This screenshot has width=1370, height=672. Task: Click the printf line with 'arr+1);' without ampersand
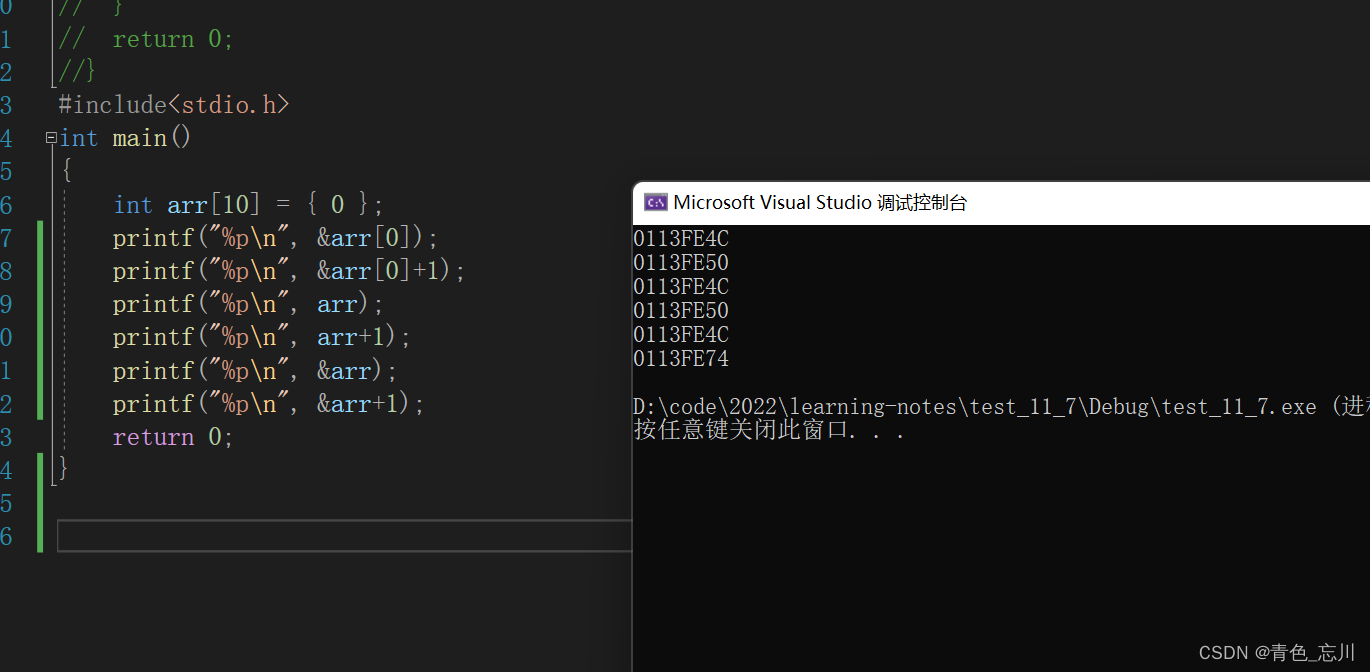click(x=262, y=337)
